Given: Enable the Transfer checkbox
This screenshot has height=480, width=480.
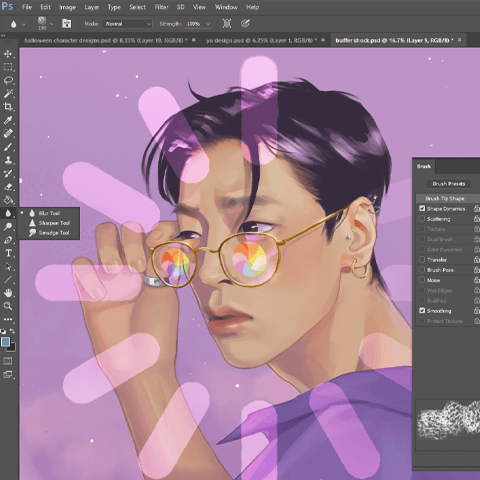Looking at the screenshot, I should coord(422,259).
